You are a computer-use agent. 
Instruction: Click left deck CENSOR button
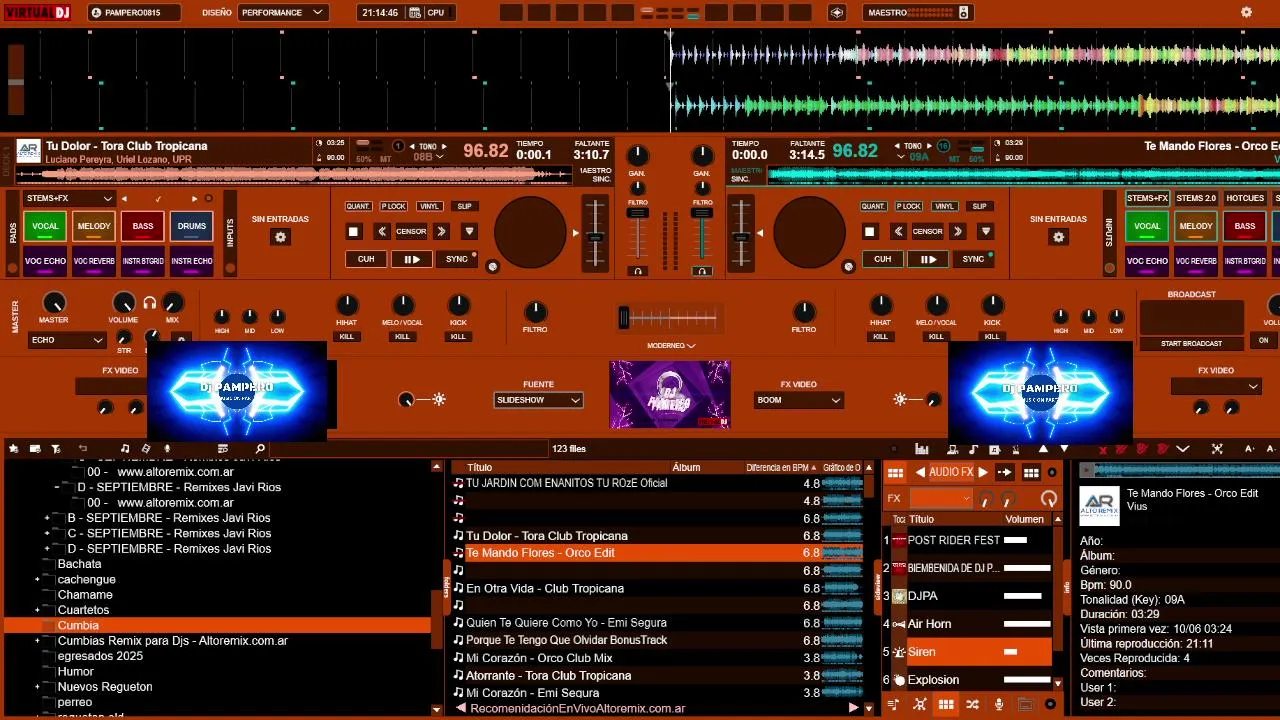411,231
